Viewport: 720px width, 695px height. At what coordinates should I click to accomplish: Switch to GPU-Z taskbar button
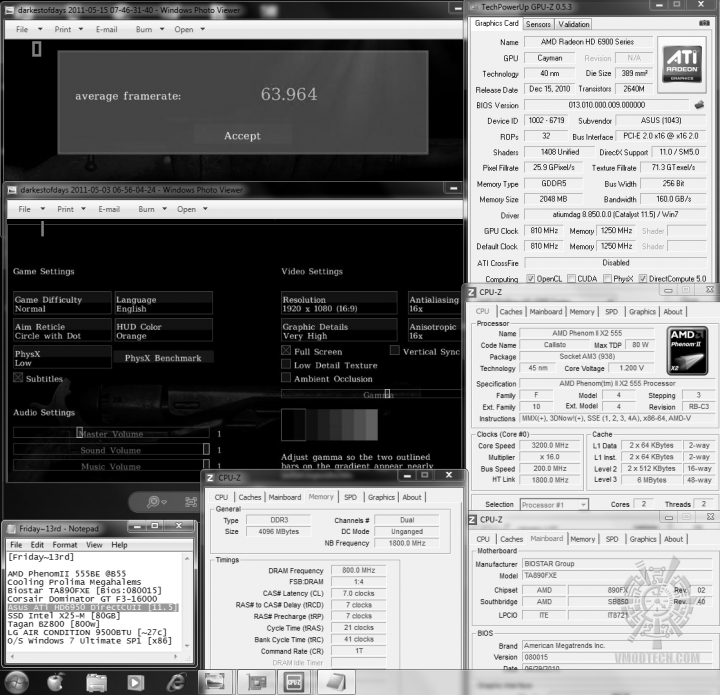[x=256, y=682]
